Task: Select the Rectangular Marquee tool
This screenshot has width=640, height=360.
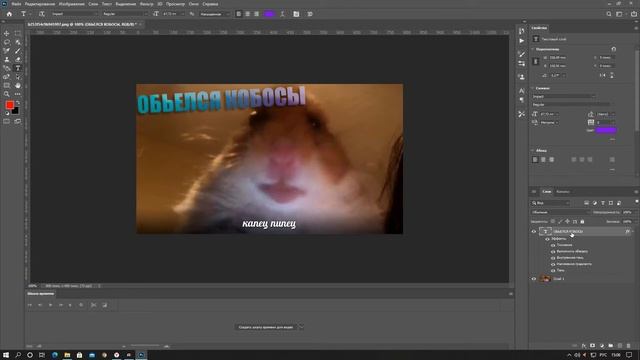Action: pos(18,33)
